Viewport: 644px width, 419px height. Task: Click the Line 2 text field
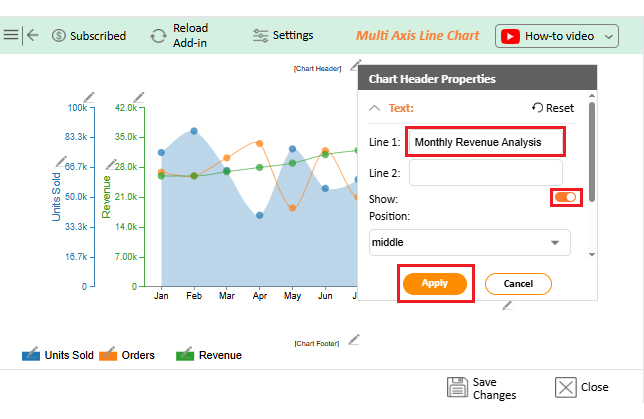coord(485,172)
